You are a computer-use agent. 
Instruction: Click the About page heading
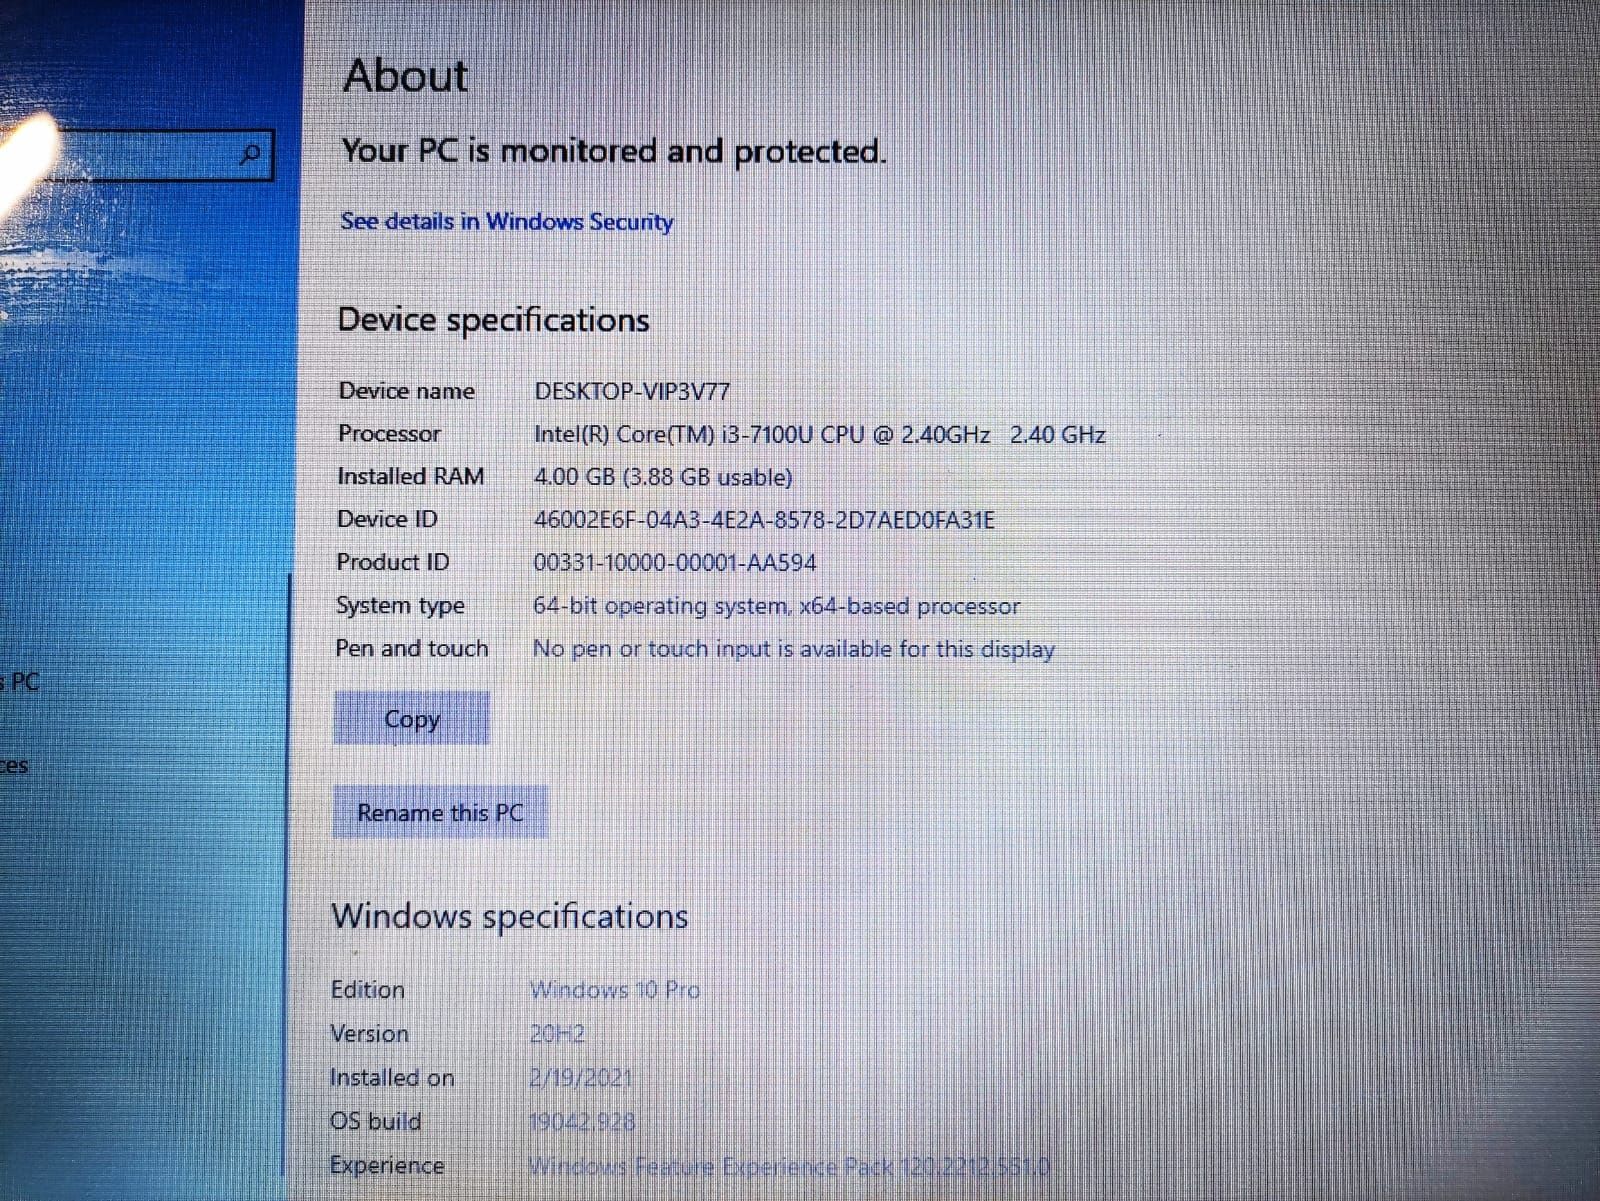point(405,75)
